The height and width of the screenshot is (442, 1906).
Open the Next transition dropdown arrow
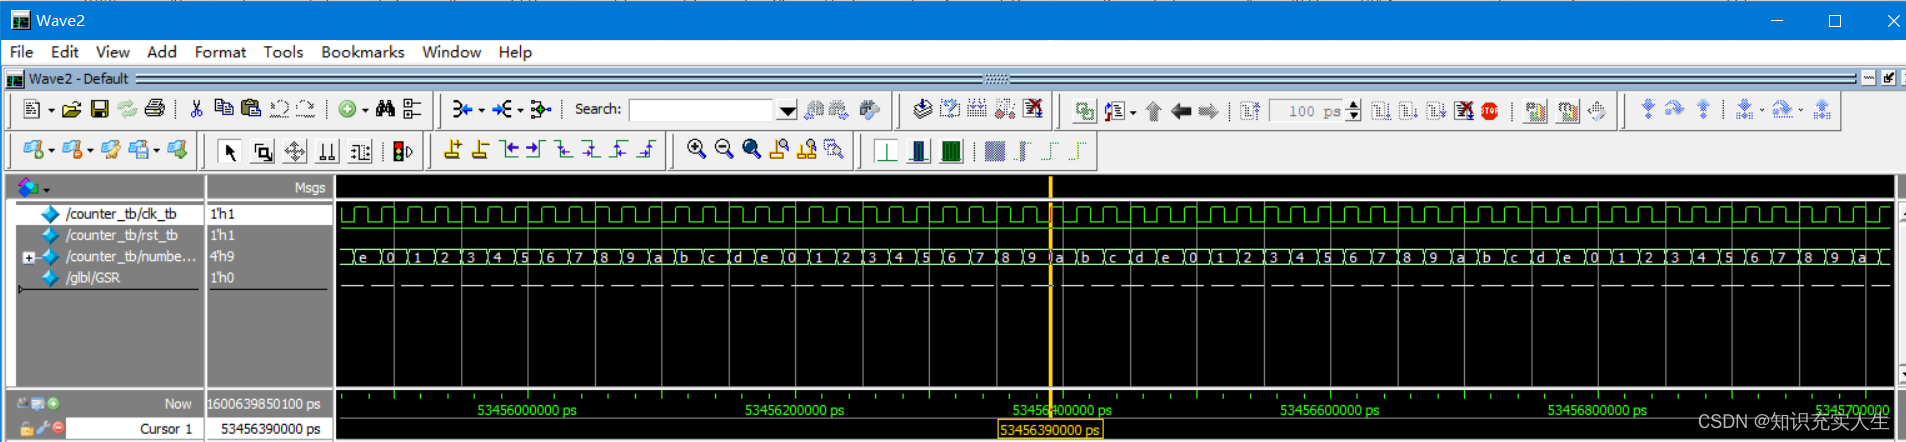[x=520, y=111]
